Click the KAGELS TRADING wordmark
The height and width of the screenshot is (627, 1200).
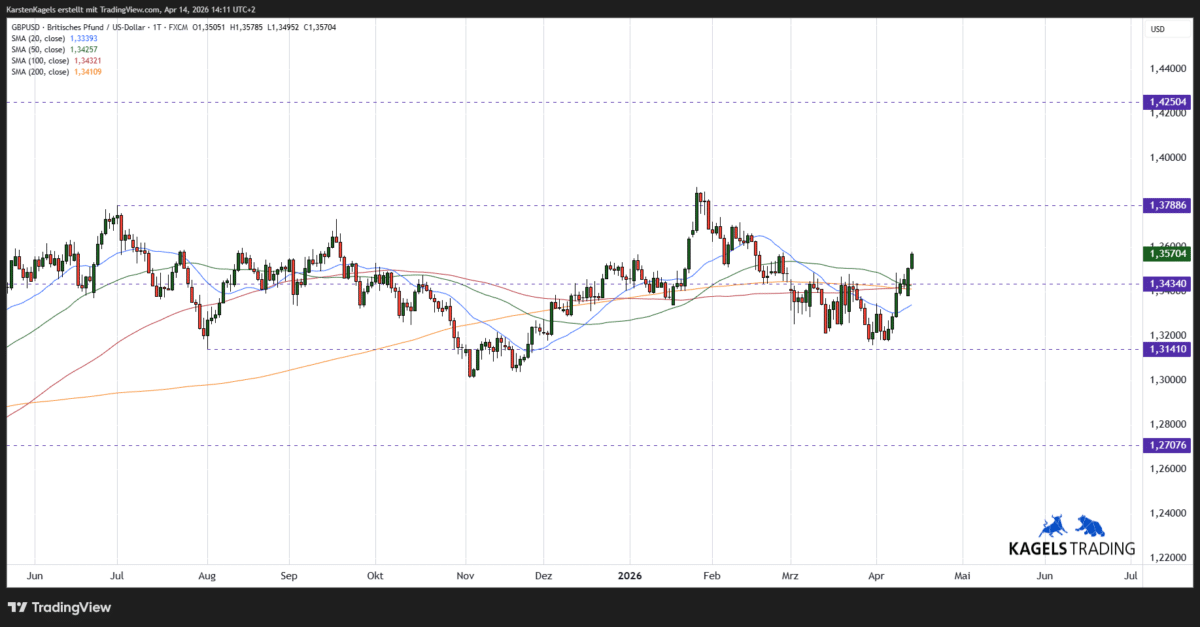pyautogui.click(x=1072, y=547)
